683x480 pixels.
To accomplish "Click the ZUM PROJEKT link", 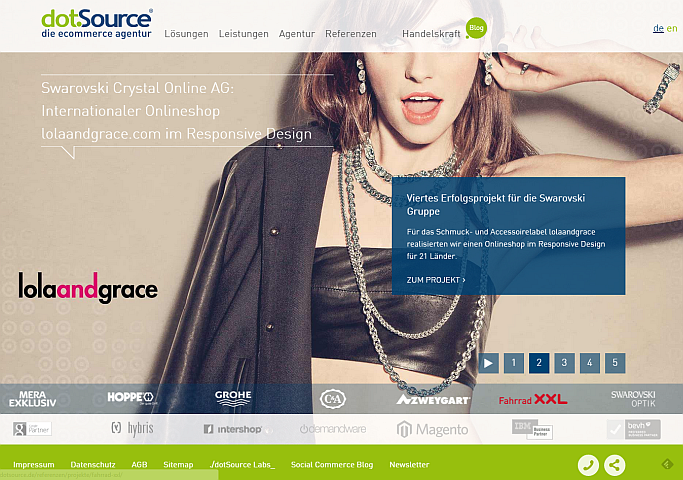I will tap(436, 280).
